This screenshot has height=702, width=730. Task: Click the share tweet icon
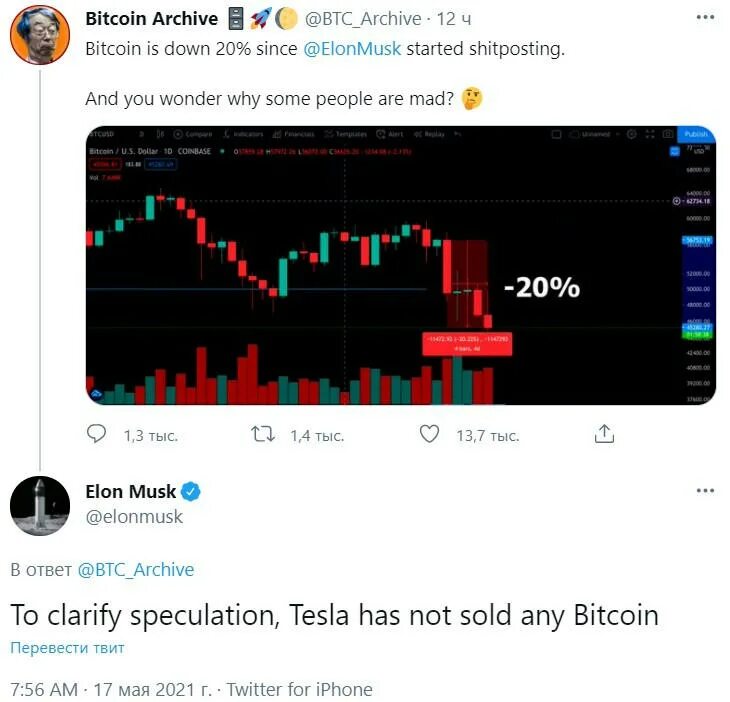tap(604, 435)
